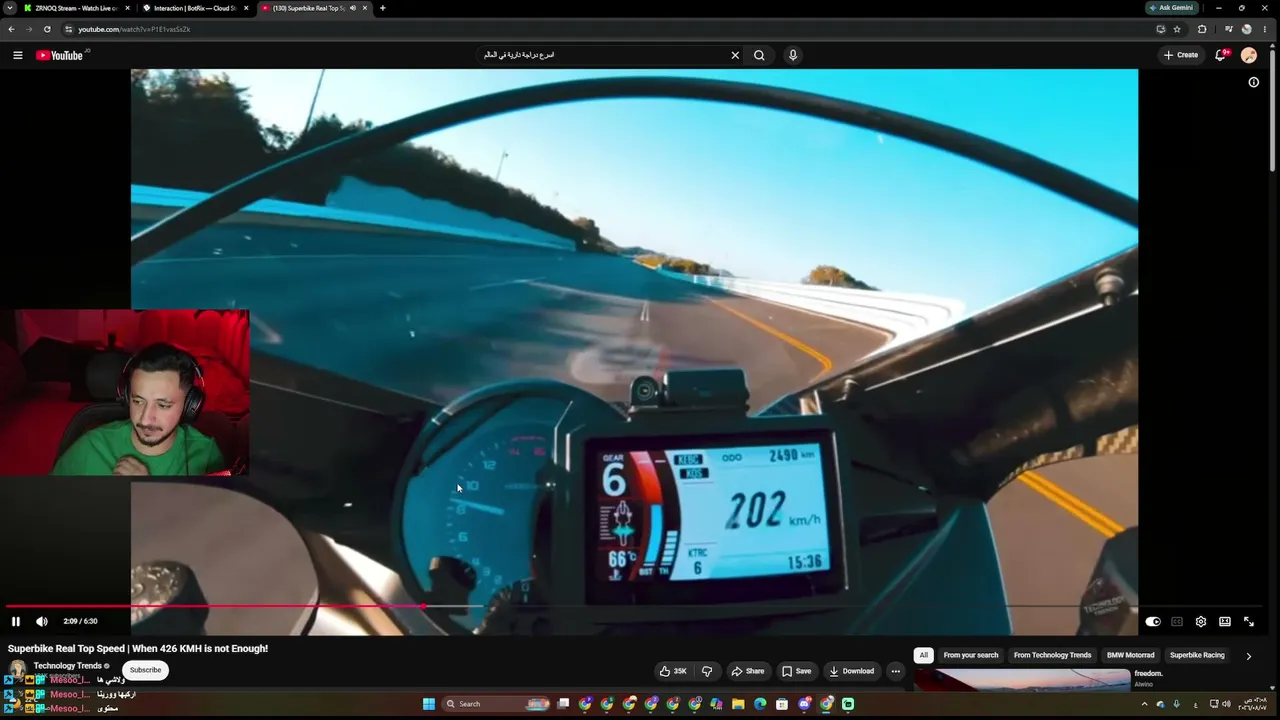Save video to a playlist
The image size is (1280, 720).
[x=797, y=671]
